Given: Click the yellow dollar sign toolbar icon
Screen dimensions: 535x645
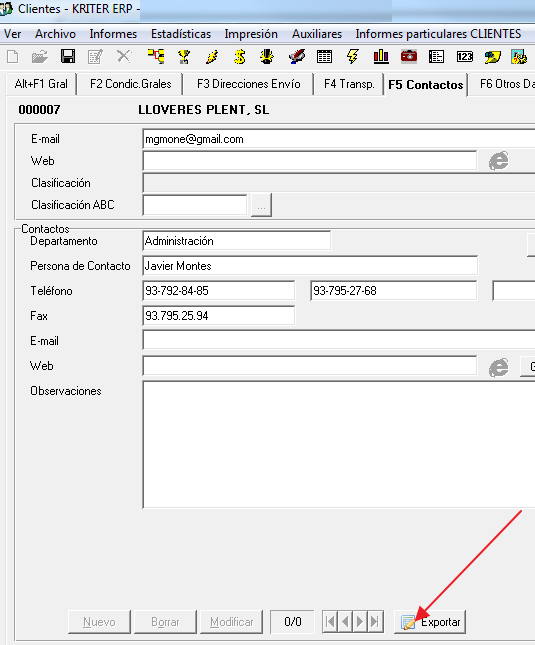Looking at the screenshot, I should coord(239,56).
